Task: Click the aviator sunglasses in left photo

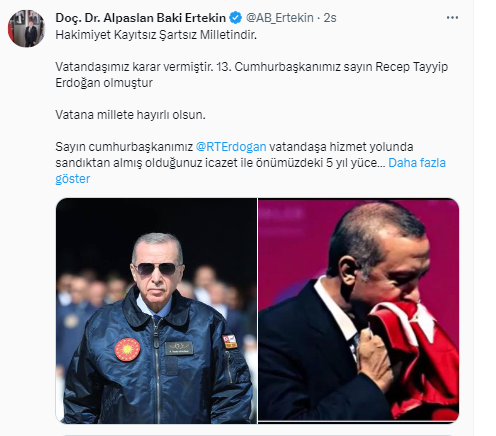Action: [156, 269]
